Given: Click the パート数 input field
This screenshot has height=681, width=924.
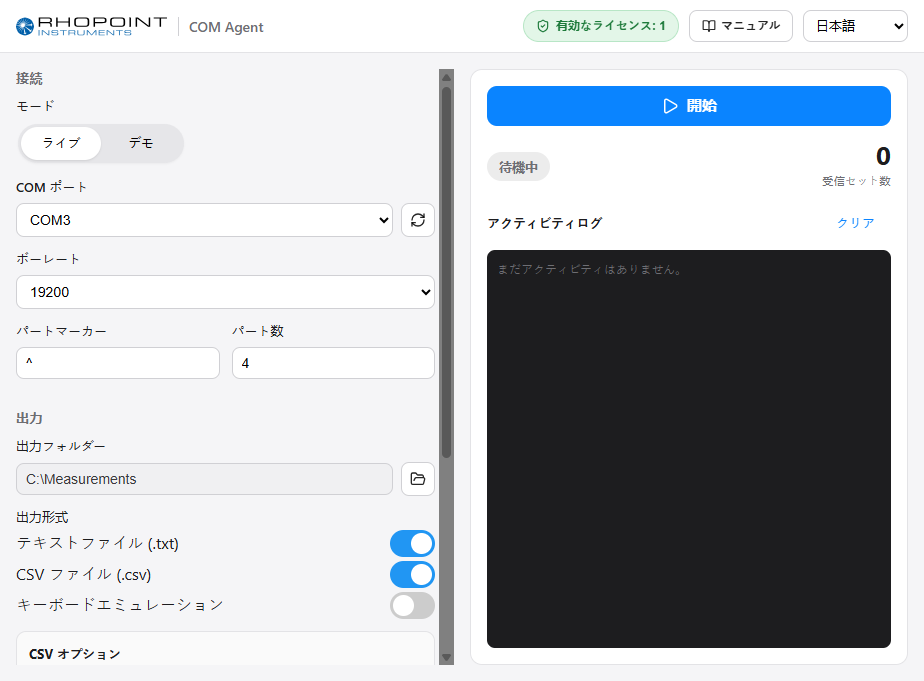Looking at the screenshot, I should click(x=334, y=363).
